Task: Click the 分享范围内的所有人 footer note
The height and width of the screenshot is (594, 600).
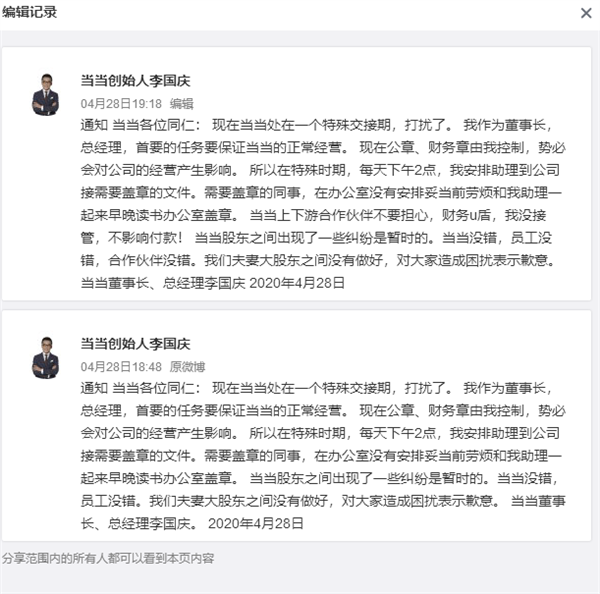Action: (x=108, y=558)
